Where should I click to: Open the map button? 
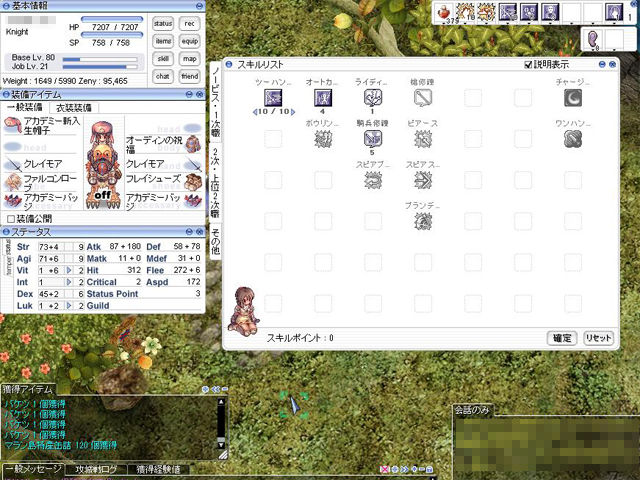point(189,58)
